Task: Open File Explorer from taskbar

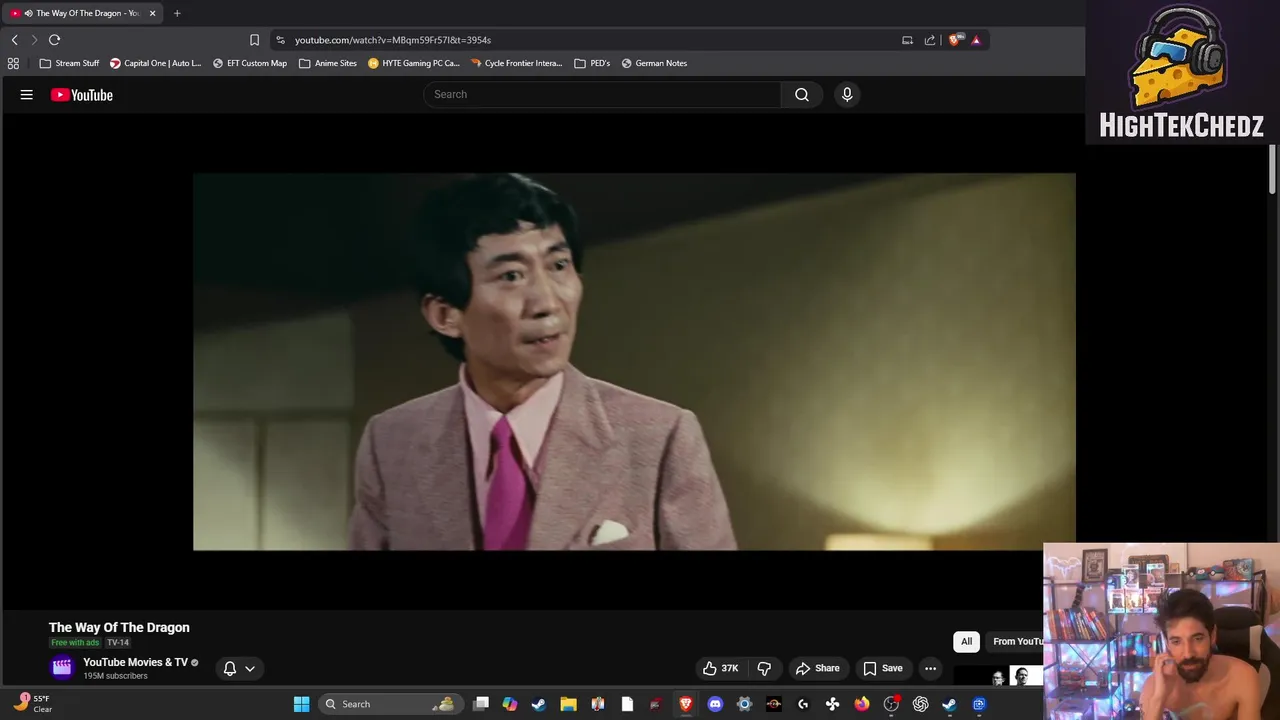Action: point(568,704)
